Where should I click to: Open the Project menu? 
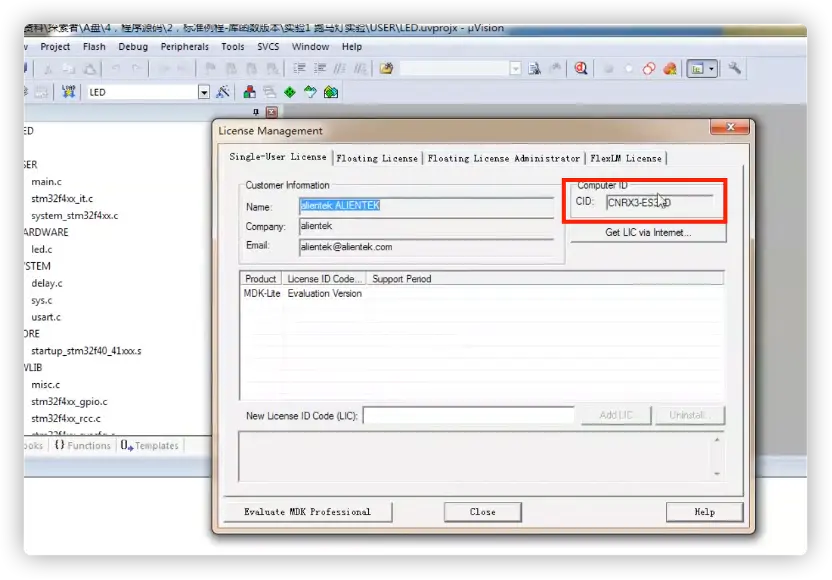click(x=55, y=47)
